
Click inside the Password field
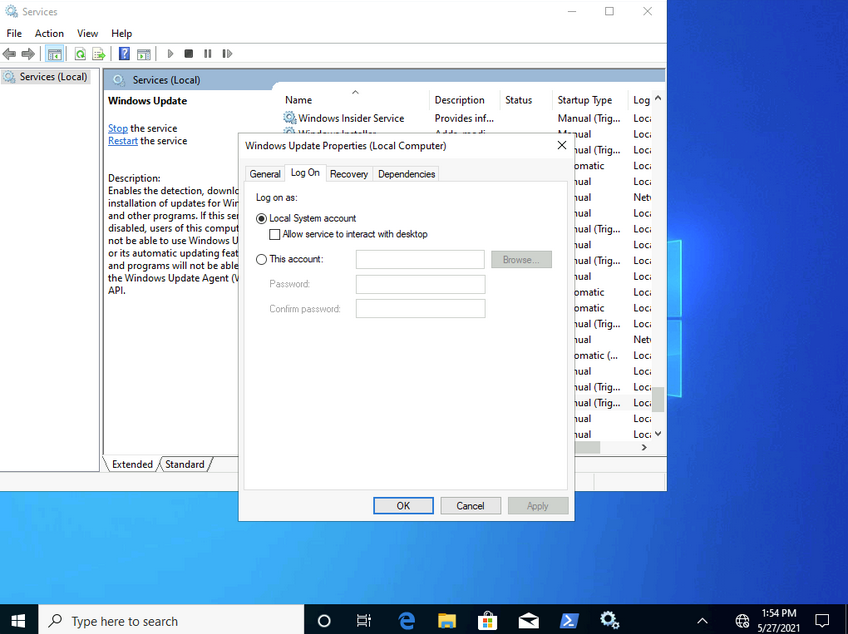[x=419, y=284]
